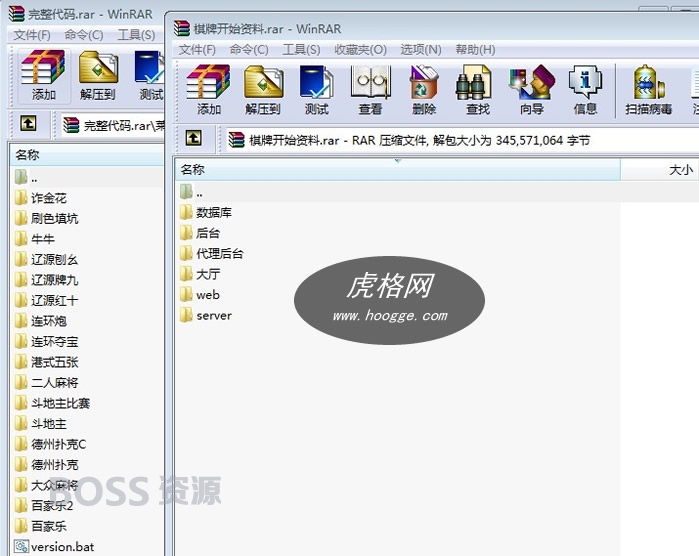699x556 pixels.
Task: Open 命令(C) menu in back window
Action: coord(83,35)
